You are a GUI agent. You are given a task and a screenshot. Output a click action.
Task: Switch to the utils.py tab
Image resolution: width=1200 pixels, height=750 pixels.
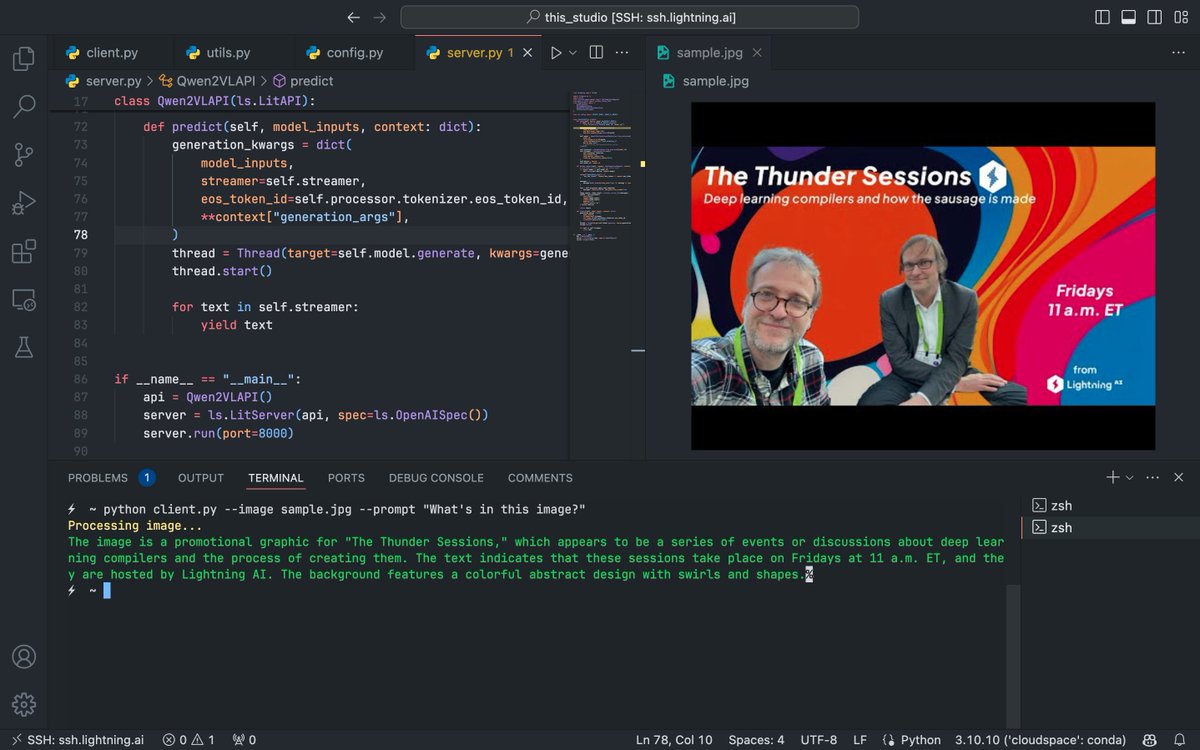tap(228, 53)
